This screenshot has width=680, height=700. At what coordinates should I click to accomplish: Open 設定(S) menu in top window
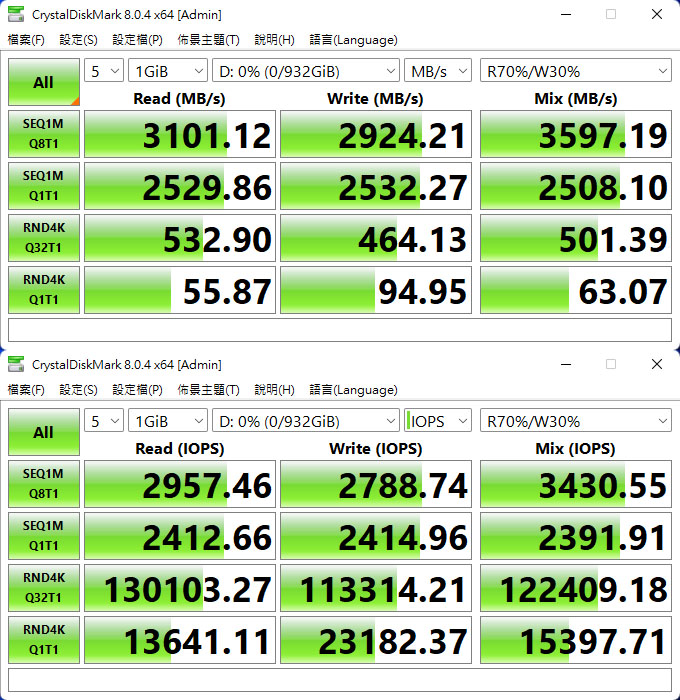point(78,40)
